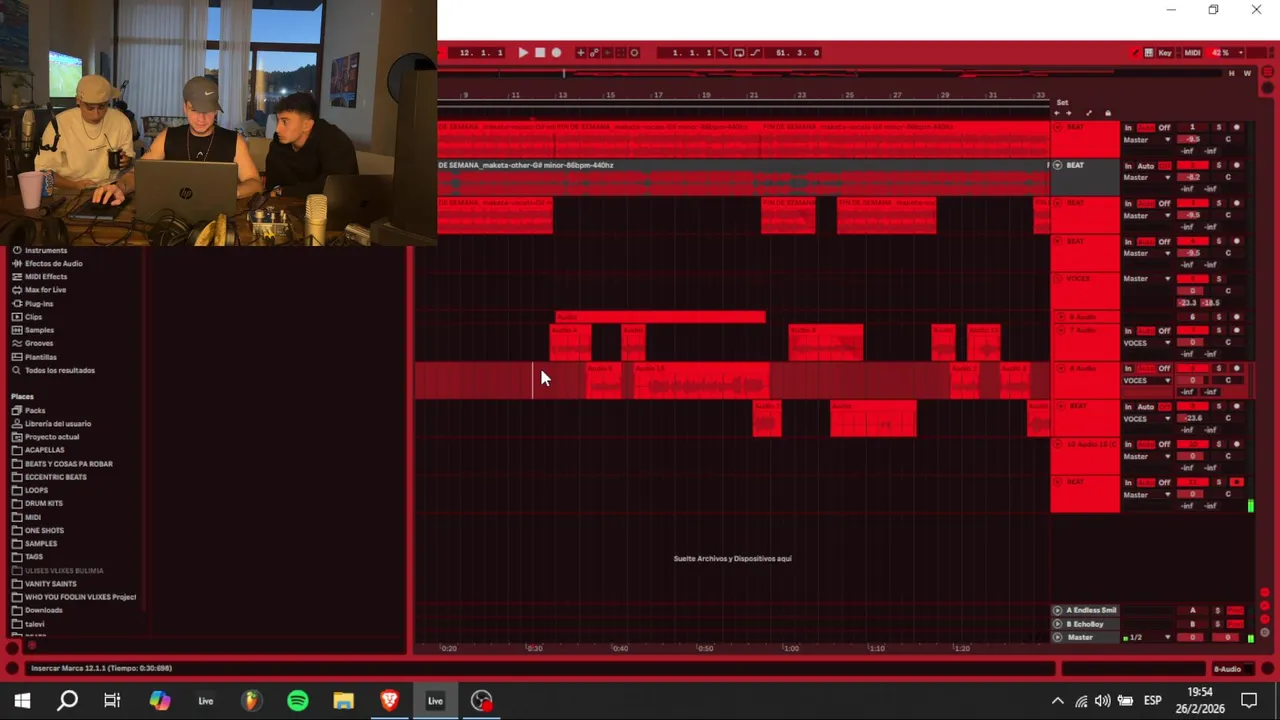This screenshot has width=1280, height=720.
Task: Open Brave browser from the taskbar
Action: [x=389, y=700]
